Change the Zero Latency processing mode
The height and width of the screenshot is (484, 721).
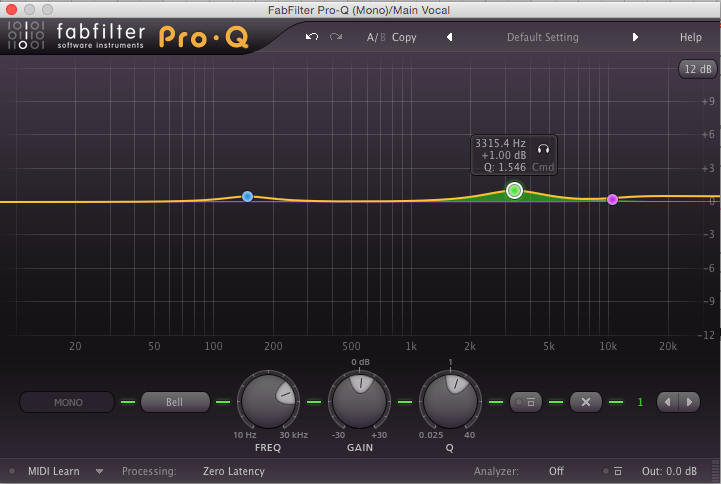tap(234, 471)
